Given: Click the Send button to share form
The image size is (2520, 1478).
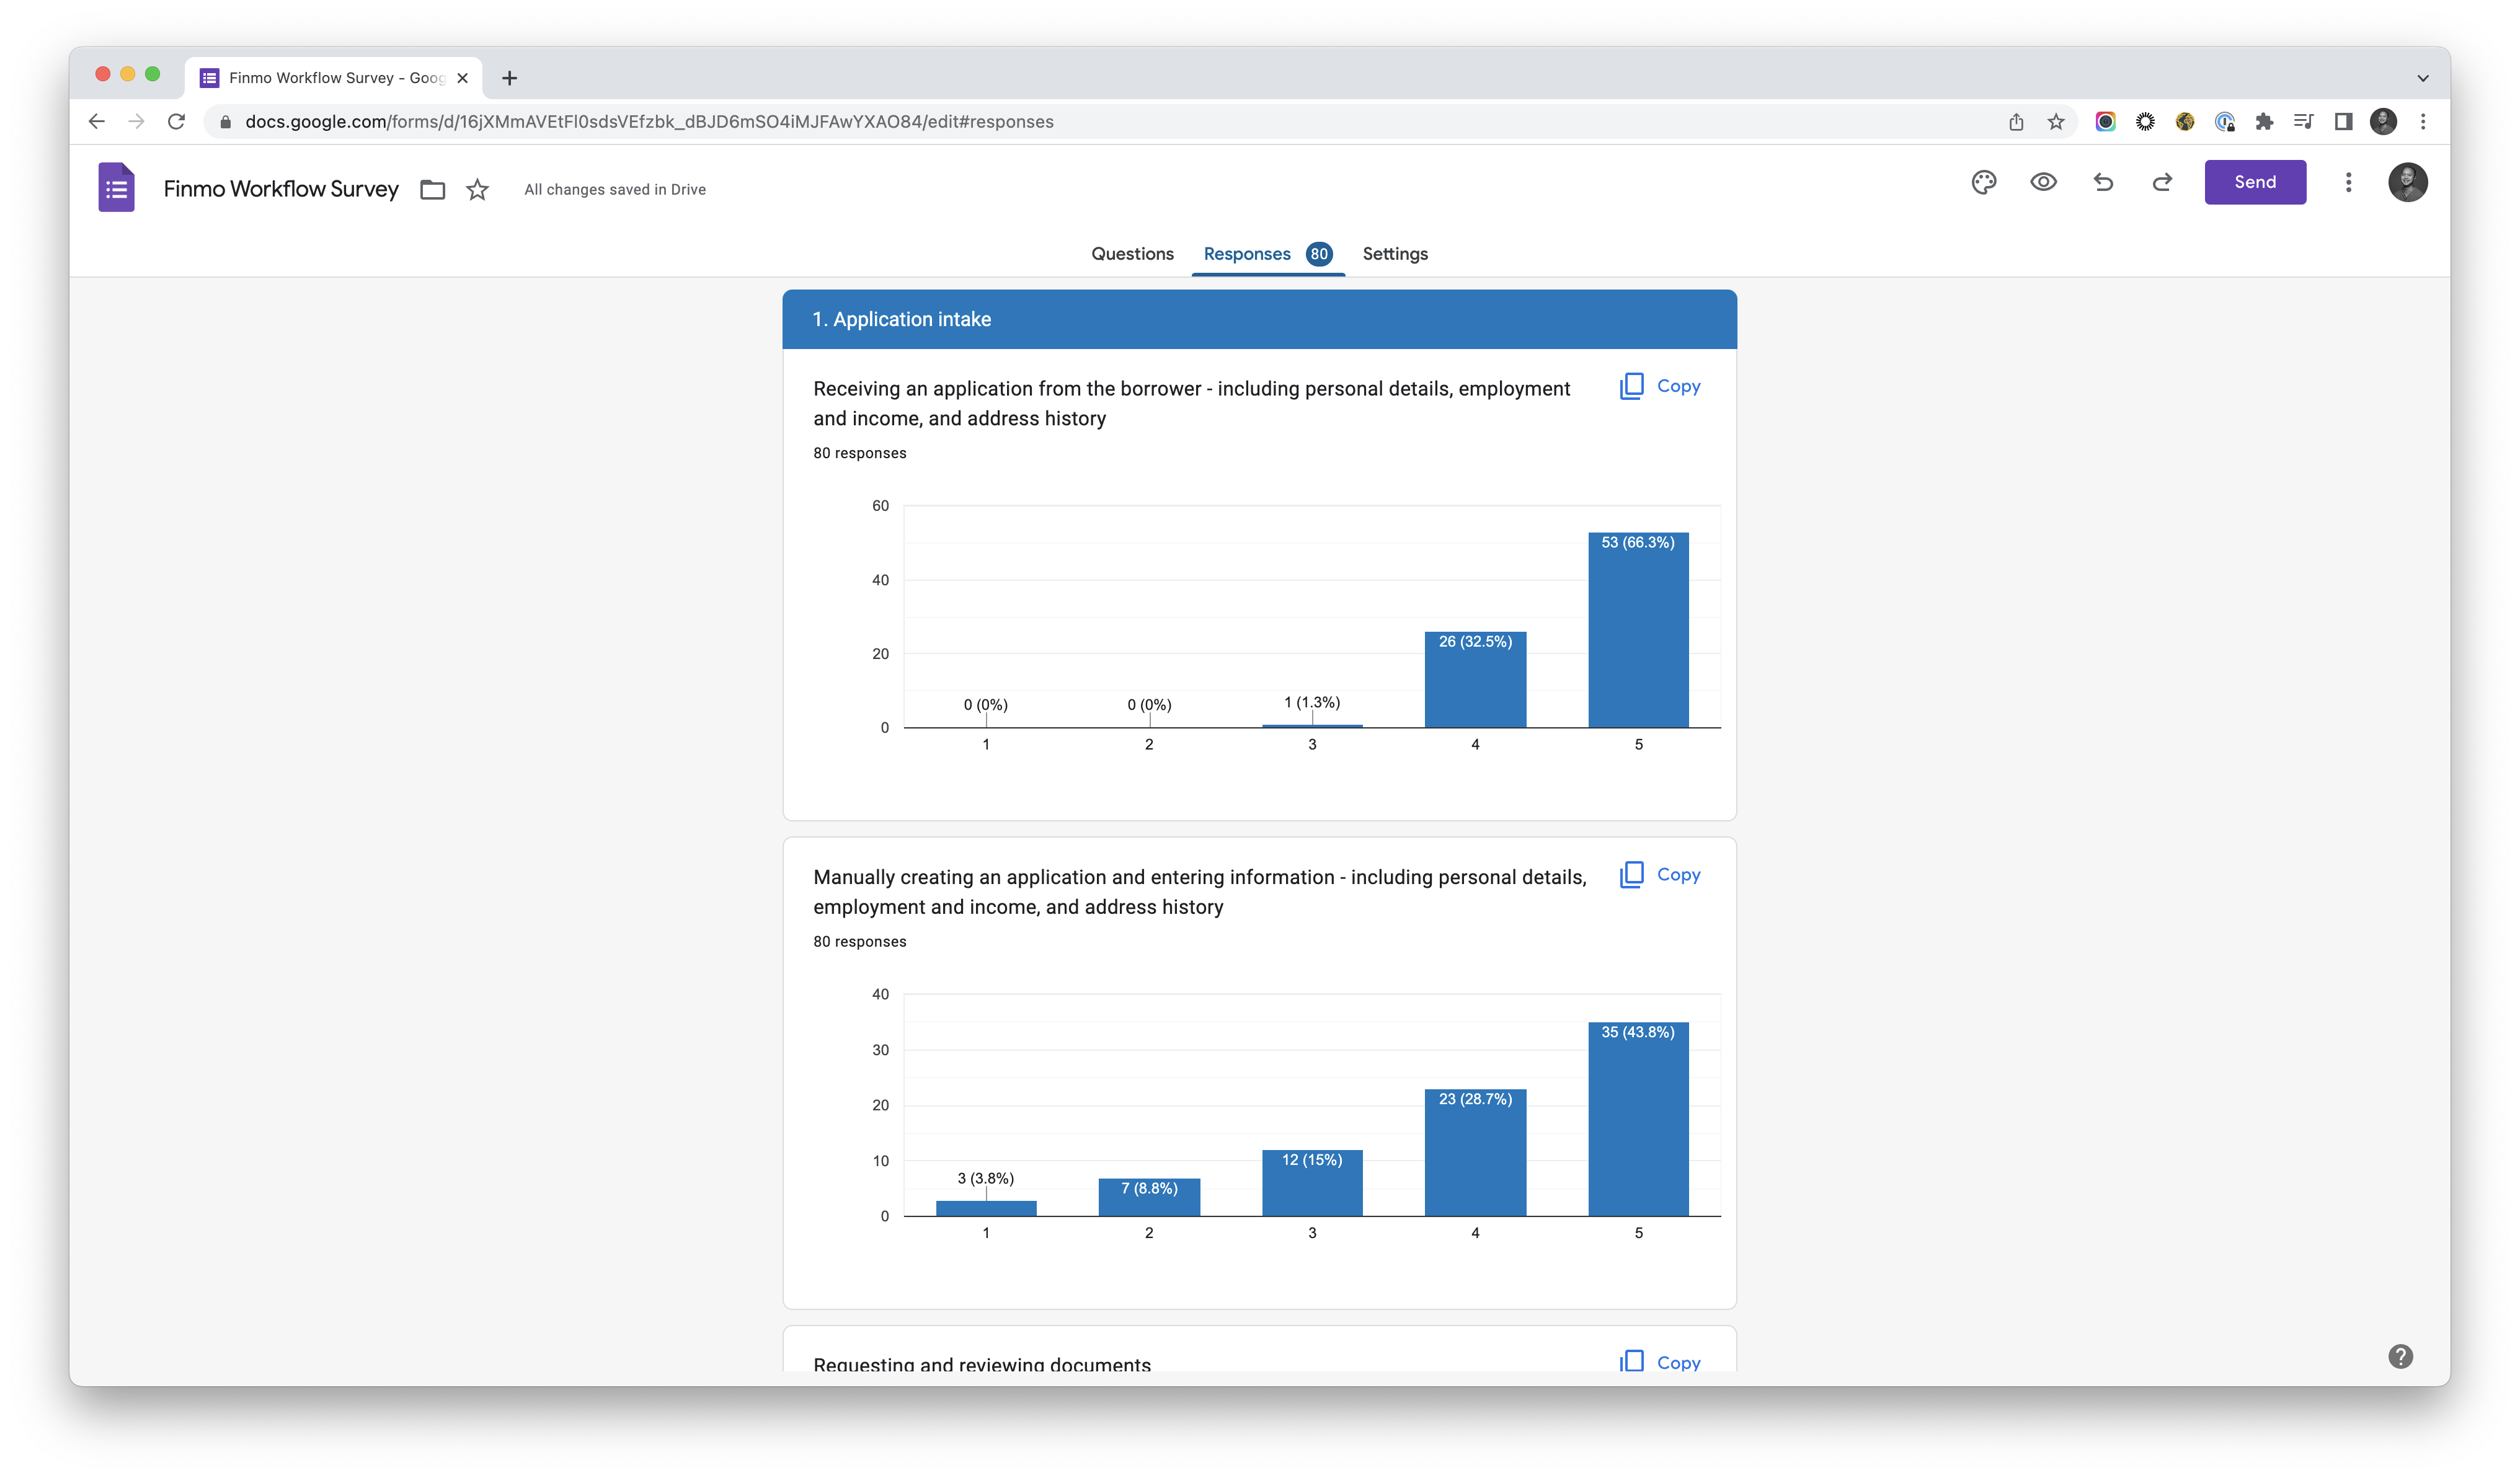Looking at the screenshot, I should tap(2254, 181).
